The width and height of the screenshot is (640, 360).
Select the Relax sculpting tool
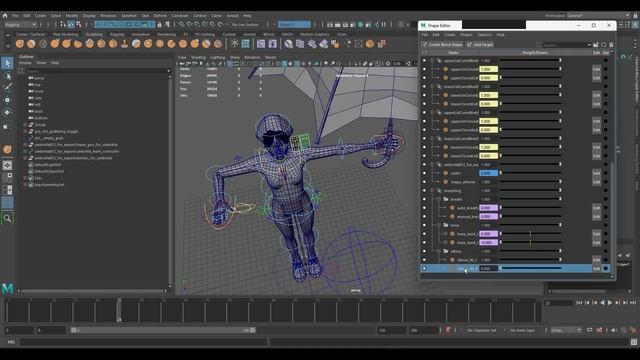[x=43, y=44]
